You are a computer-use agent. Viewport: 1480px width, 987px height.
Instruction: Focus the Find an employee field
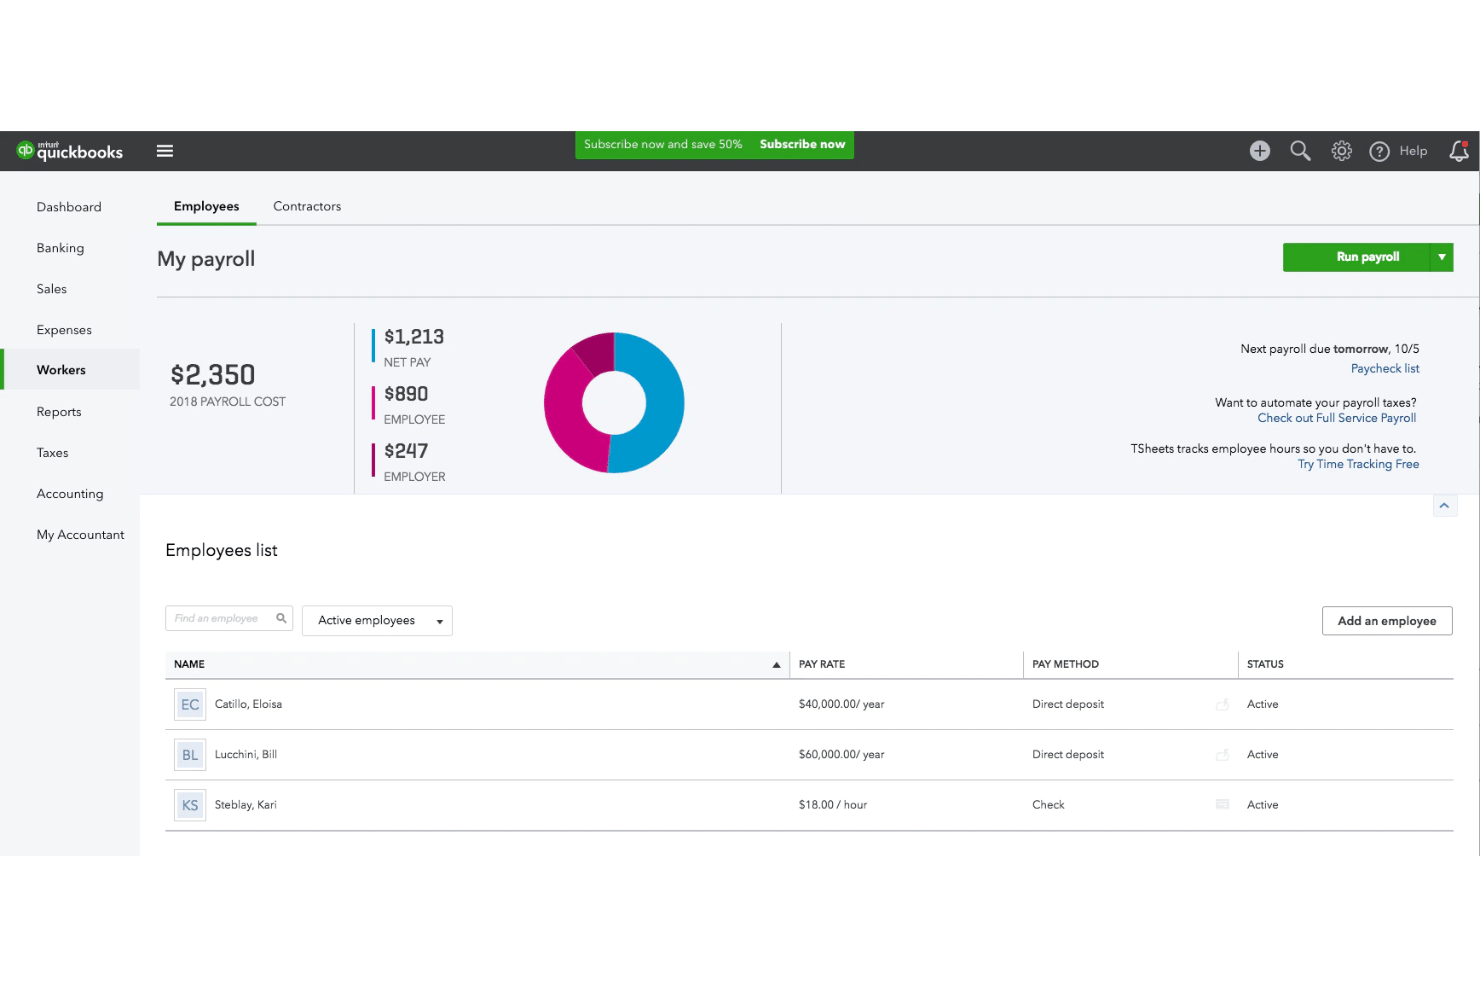(229, 618)
